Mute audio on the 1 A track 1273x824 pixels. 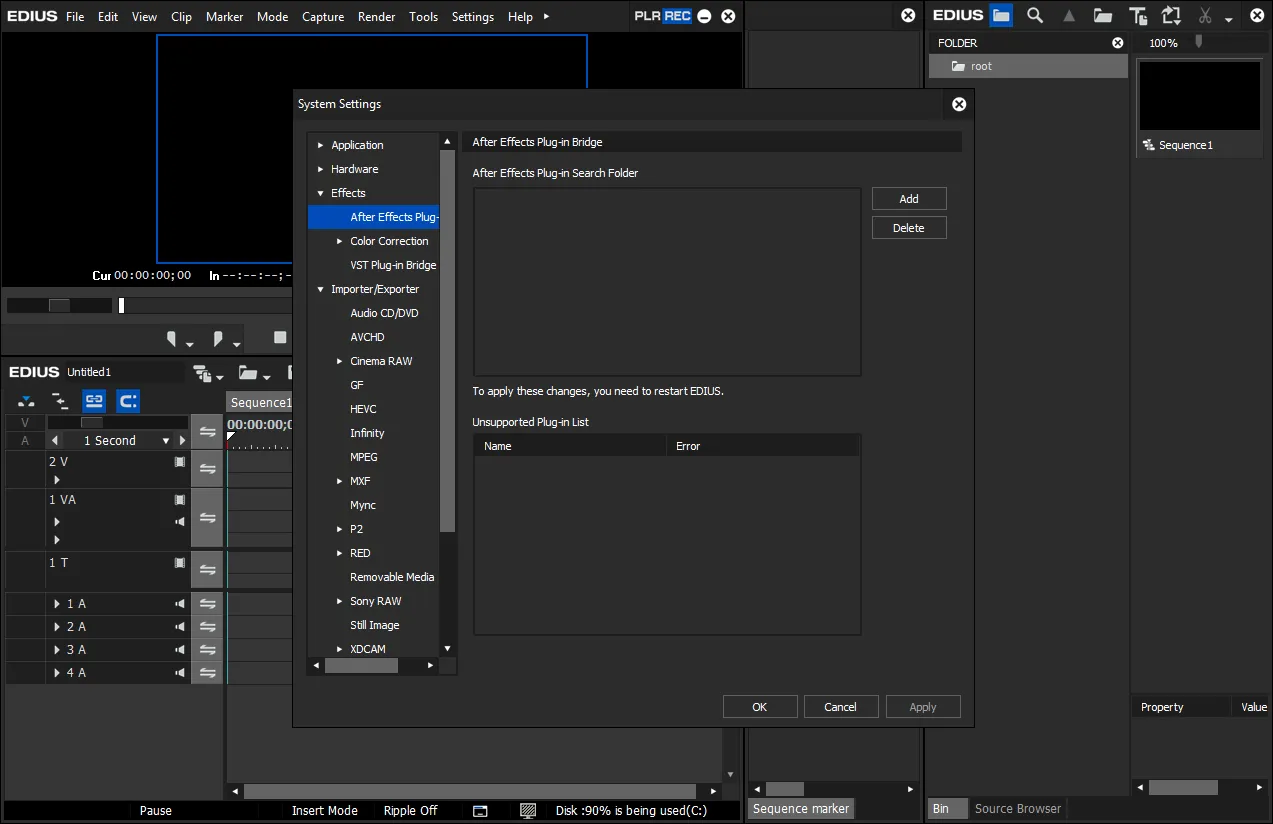coord(180,604)
